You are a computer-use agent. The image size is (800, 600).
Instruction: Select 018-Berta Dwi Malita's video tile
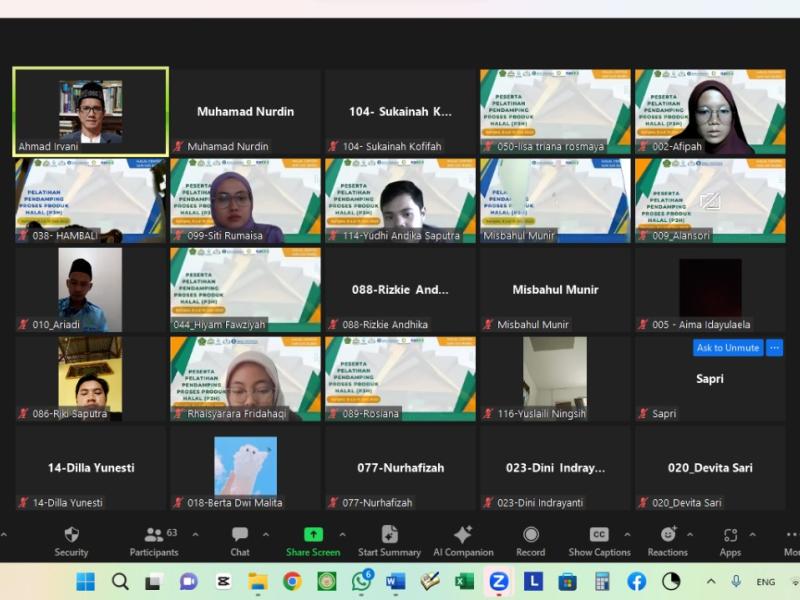pyautogui.click(x=245, y=467)
